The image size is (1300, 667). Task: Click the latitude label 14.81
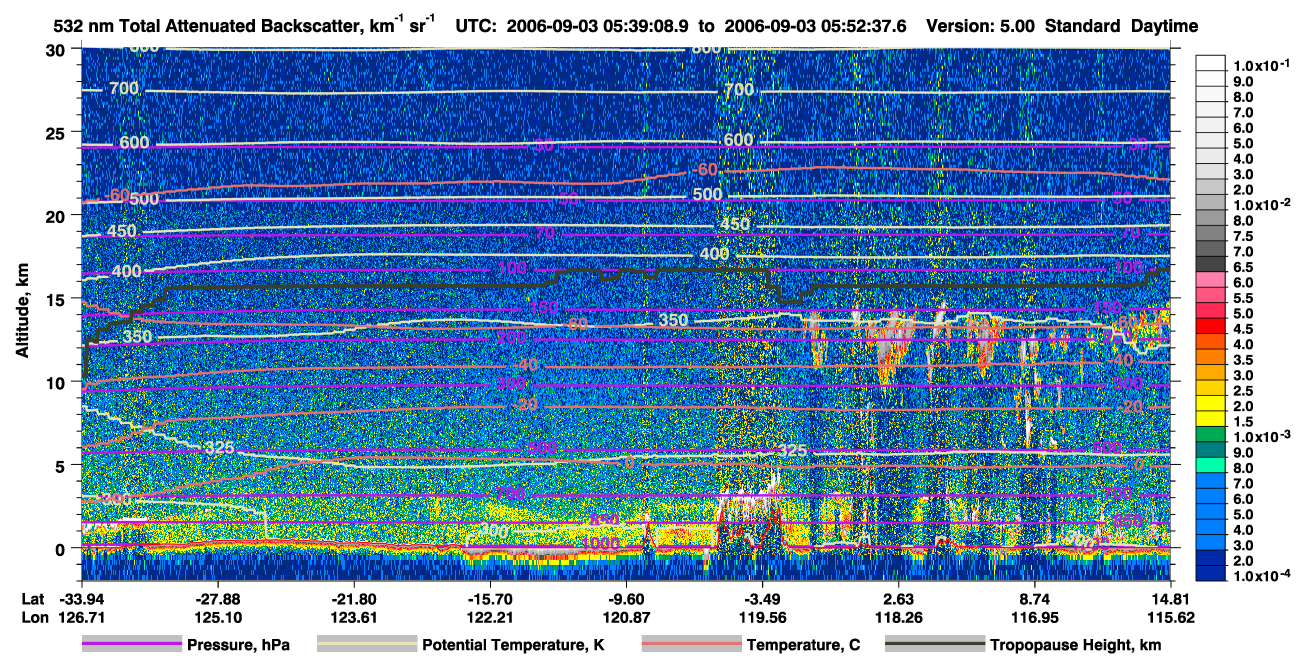1170,598
